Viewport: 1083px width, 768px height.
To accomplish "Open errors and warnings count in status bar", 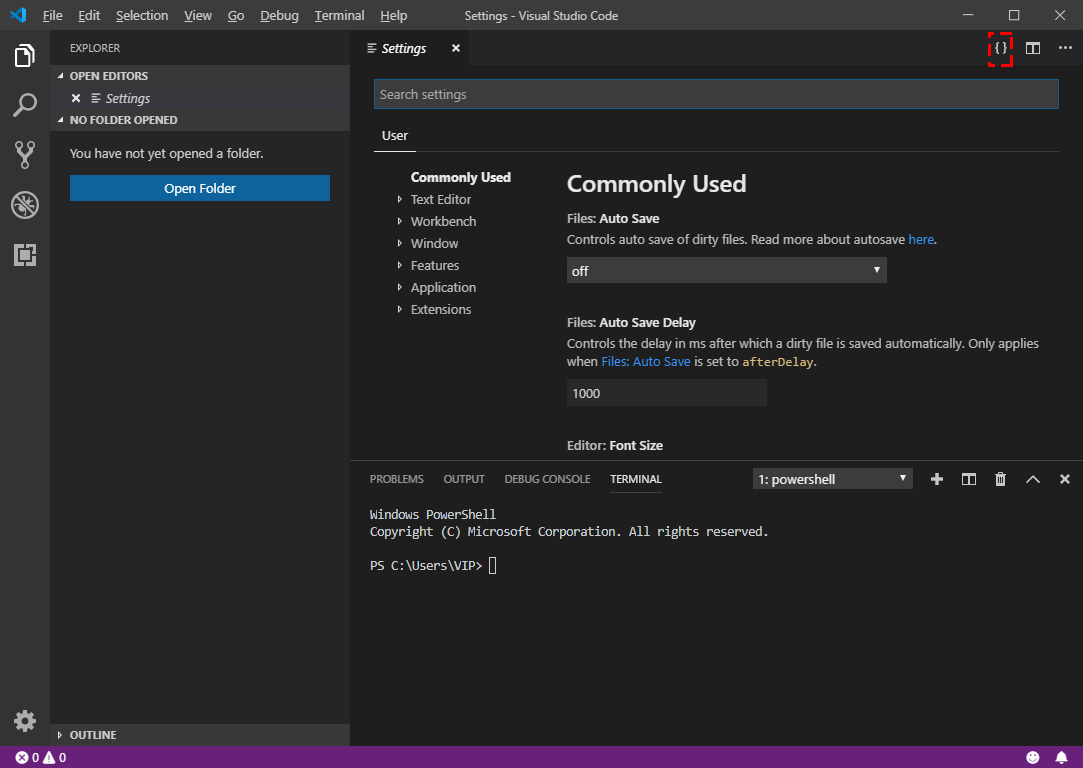I will click(x=41, y=758).
